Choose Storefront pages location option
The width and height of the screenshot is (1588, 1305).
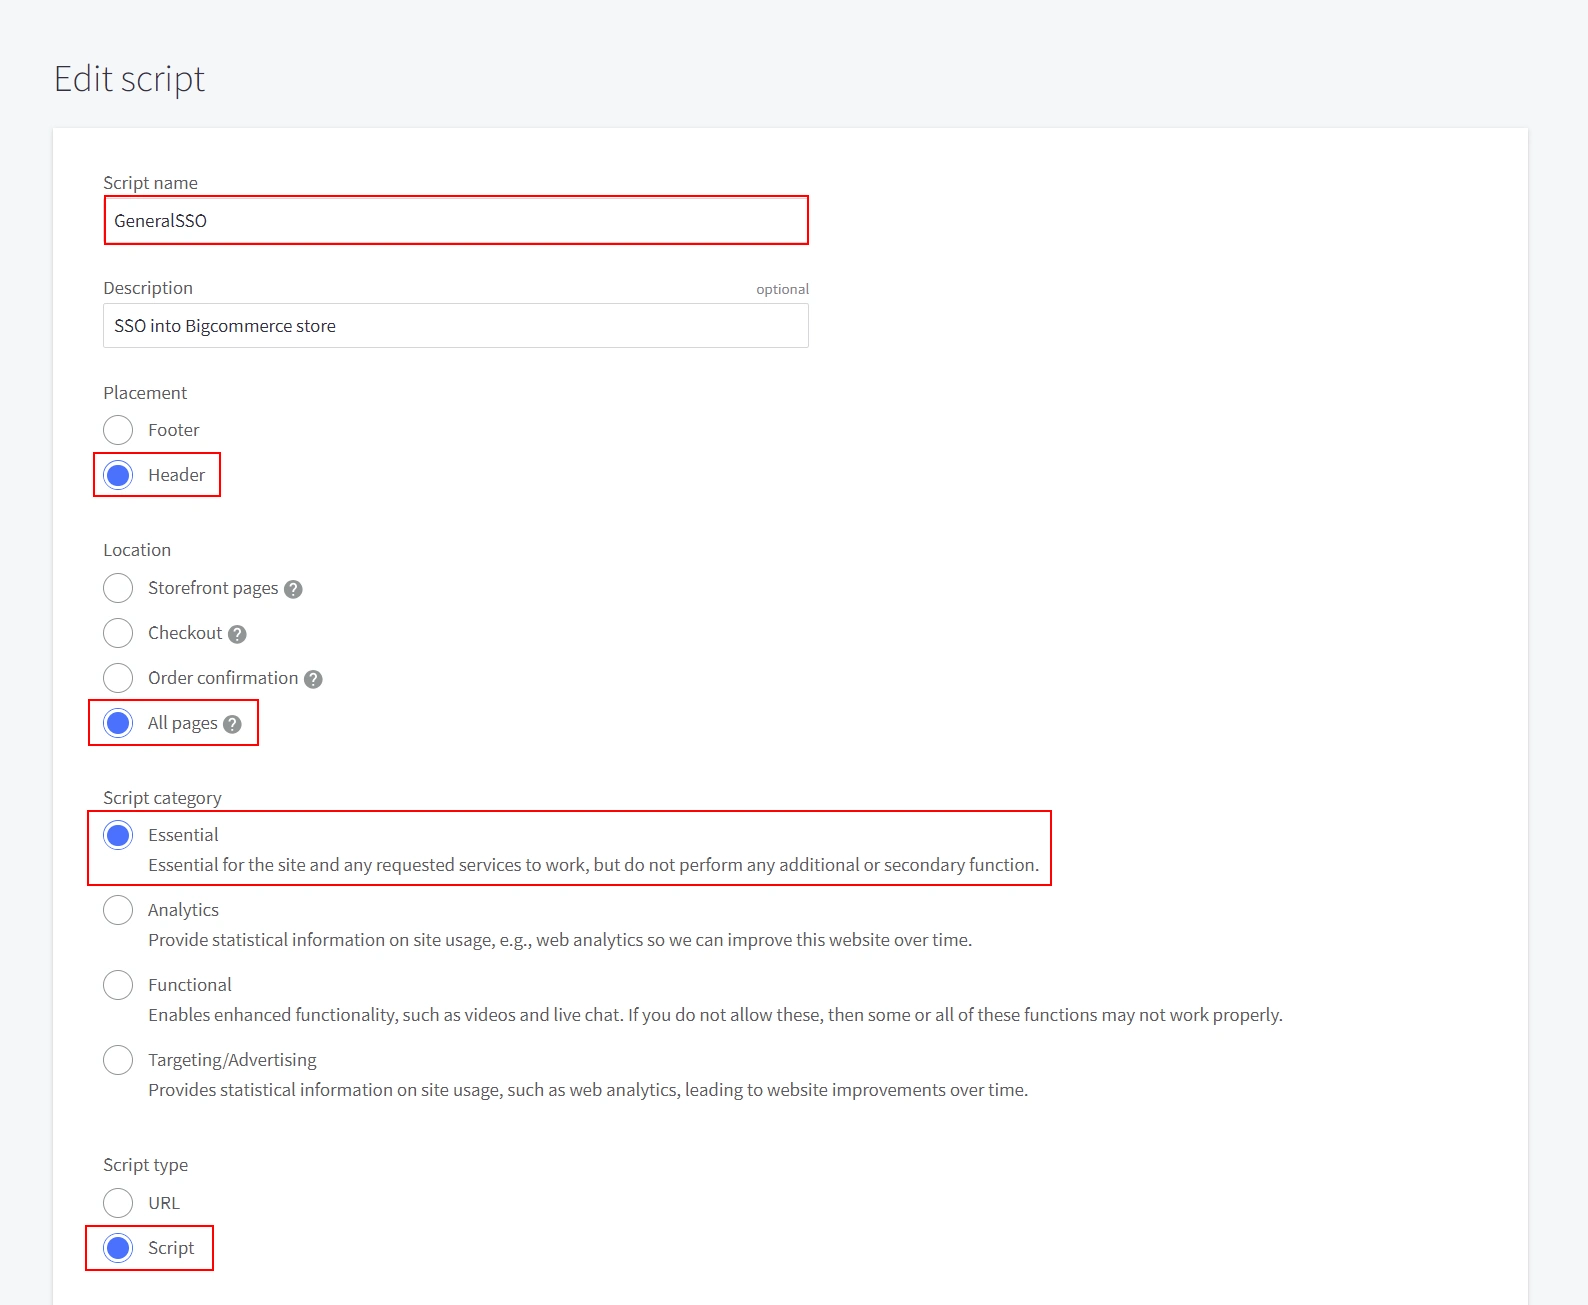pos(118,588)
